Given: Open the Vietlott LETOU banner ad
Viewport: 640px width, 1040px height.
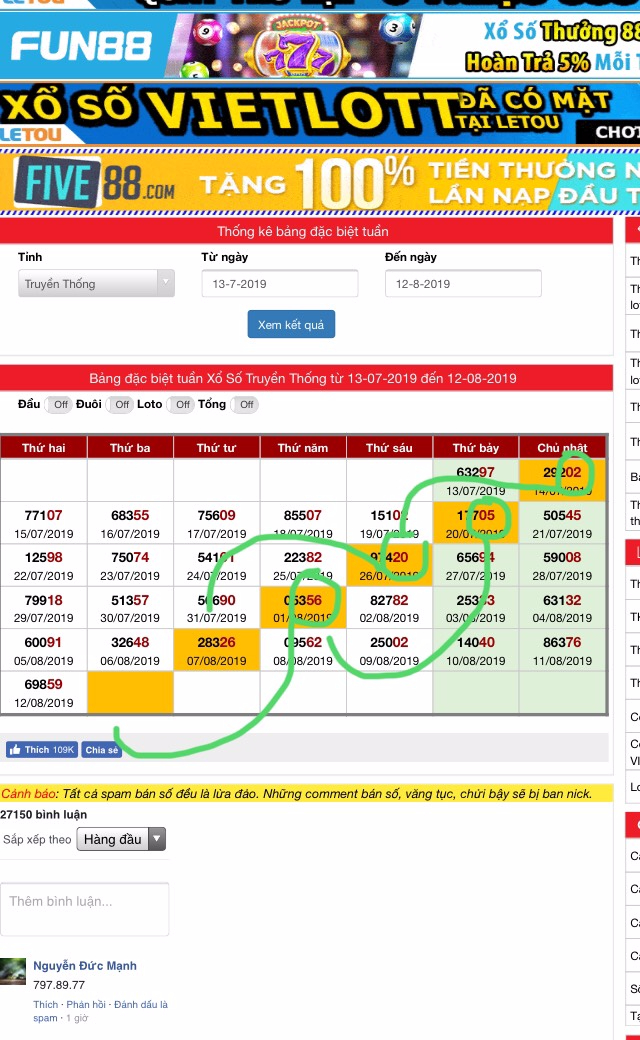Looking at the screenshot, I should click(320, 114).
